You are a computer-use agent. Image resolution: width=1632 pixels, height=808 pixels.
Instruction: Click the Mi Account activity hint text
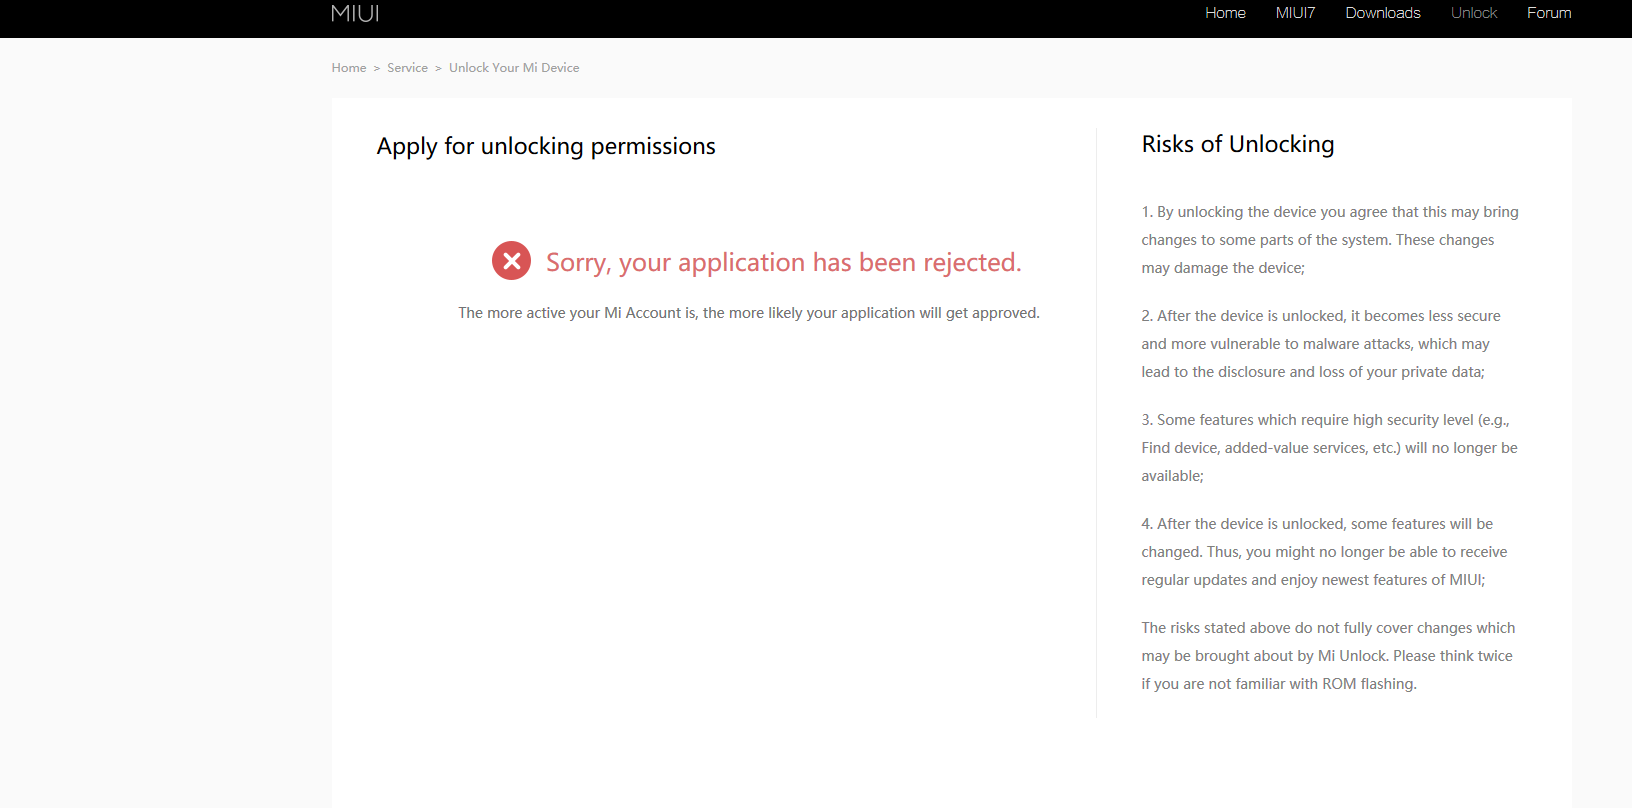click(x=749, y=313)
